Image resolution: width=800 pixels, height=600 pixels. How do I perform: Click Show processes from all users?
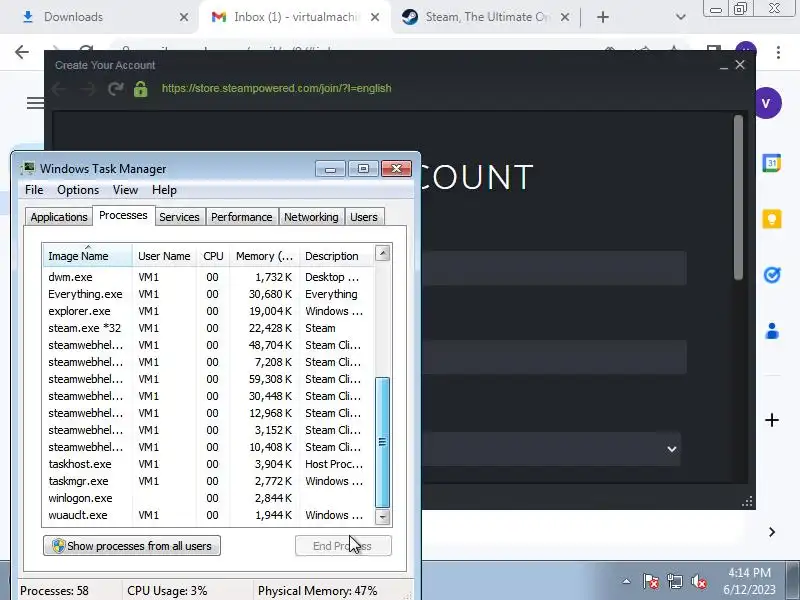point(132,546)
